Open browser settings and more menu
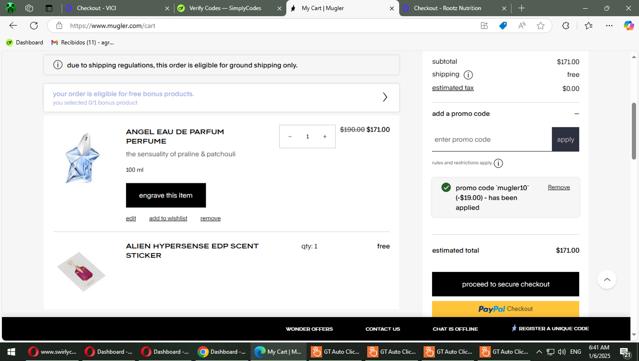The image size is (639, 361). 609,26
